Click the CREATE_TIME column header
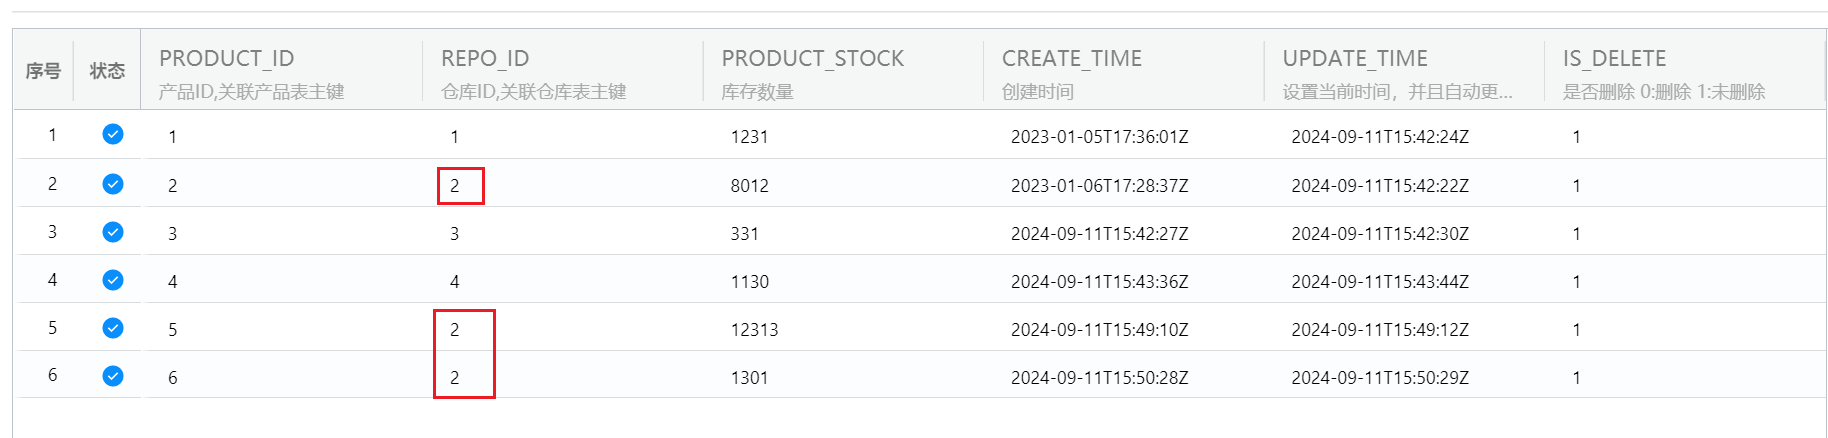The image size is (1828, 438). coord(1071,59)
